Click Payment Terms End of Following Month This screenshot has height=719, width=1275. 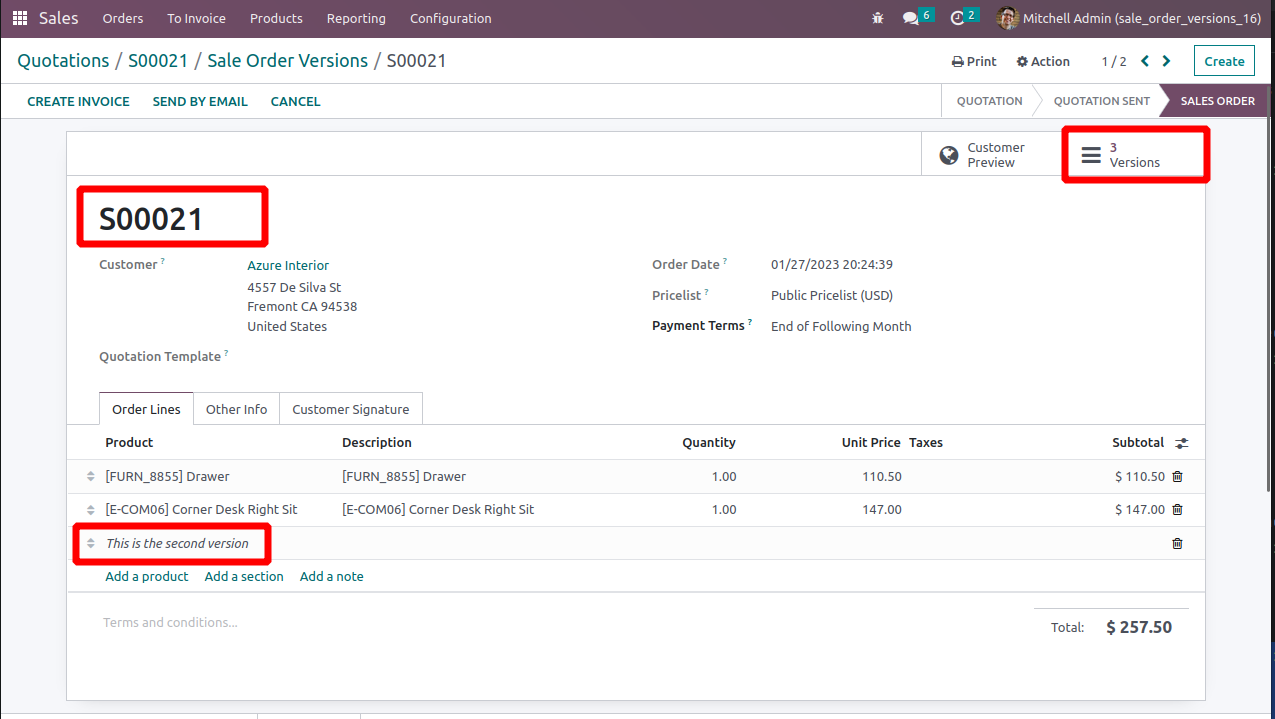pos(841,326)
